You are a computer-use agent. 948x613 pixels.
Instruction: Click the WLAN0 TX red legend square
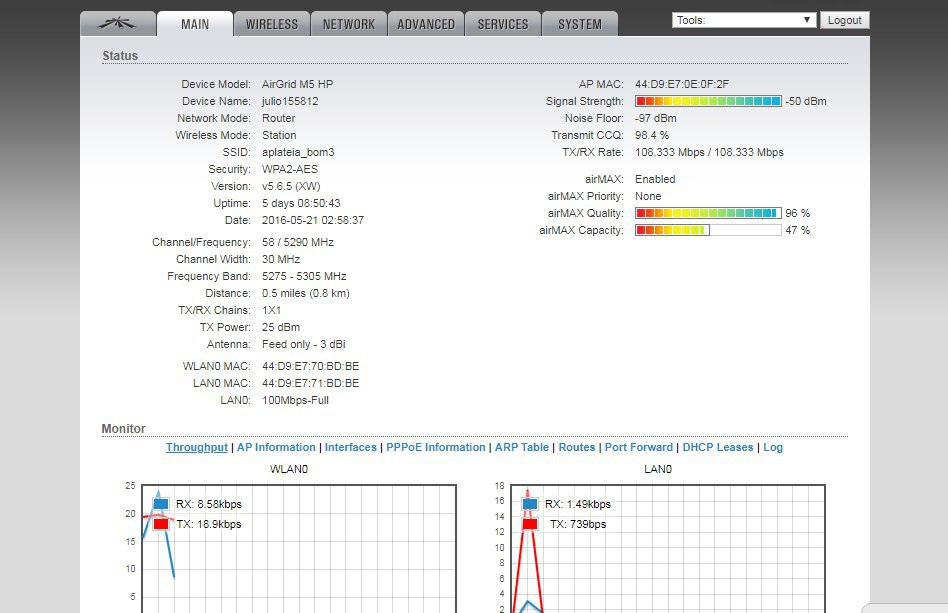[x=161, y=524]
